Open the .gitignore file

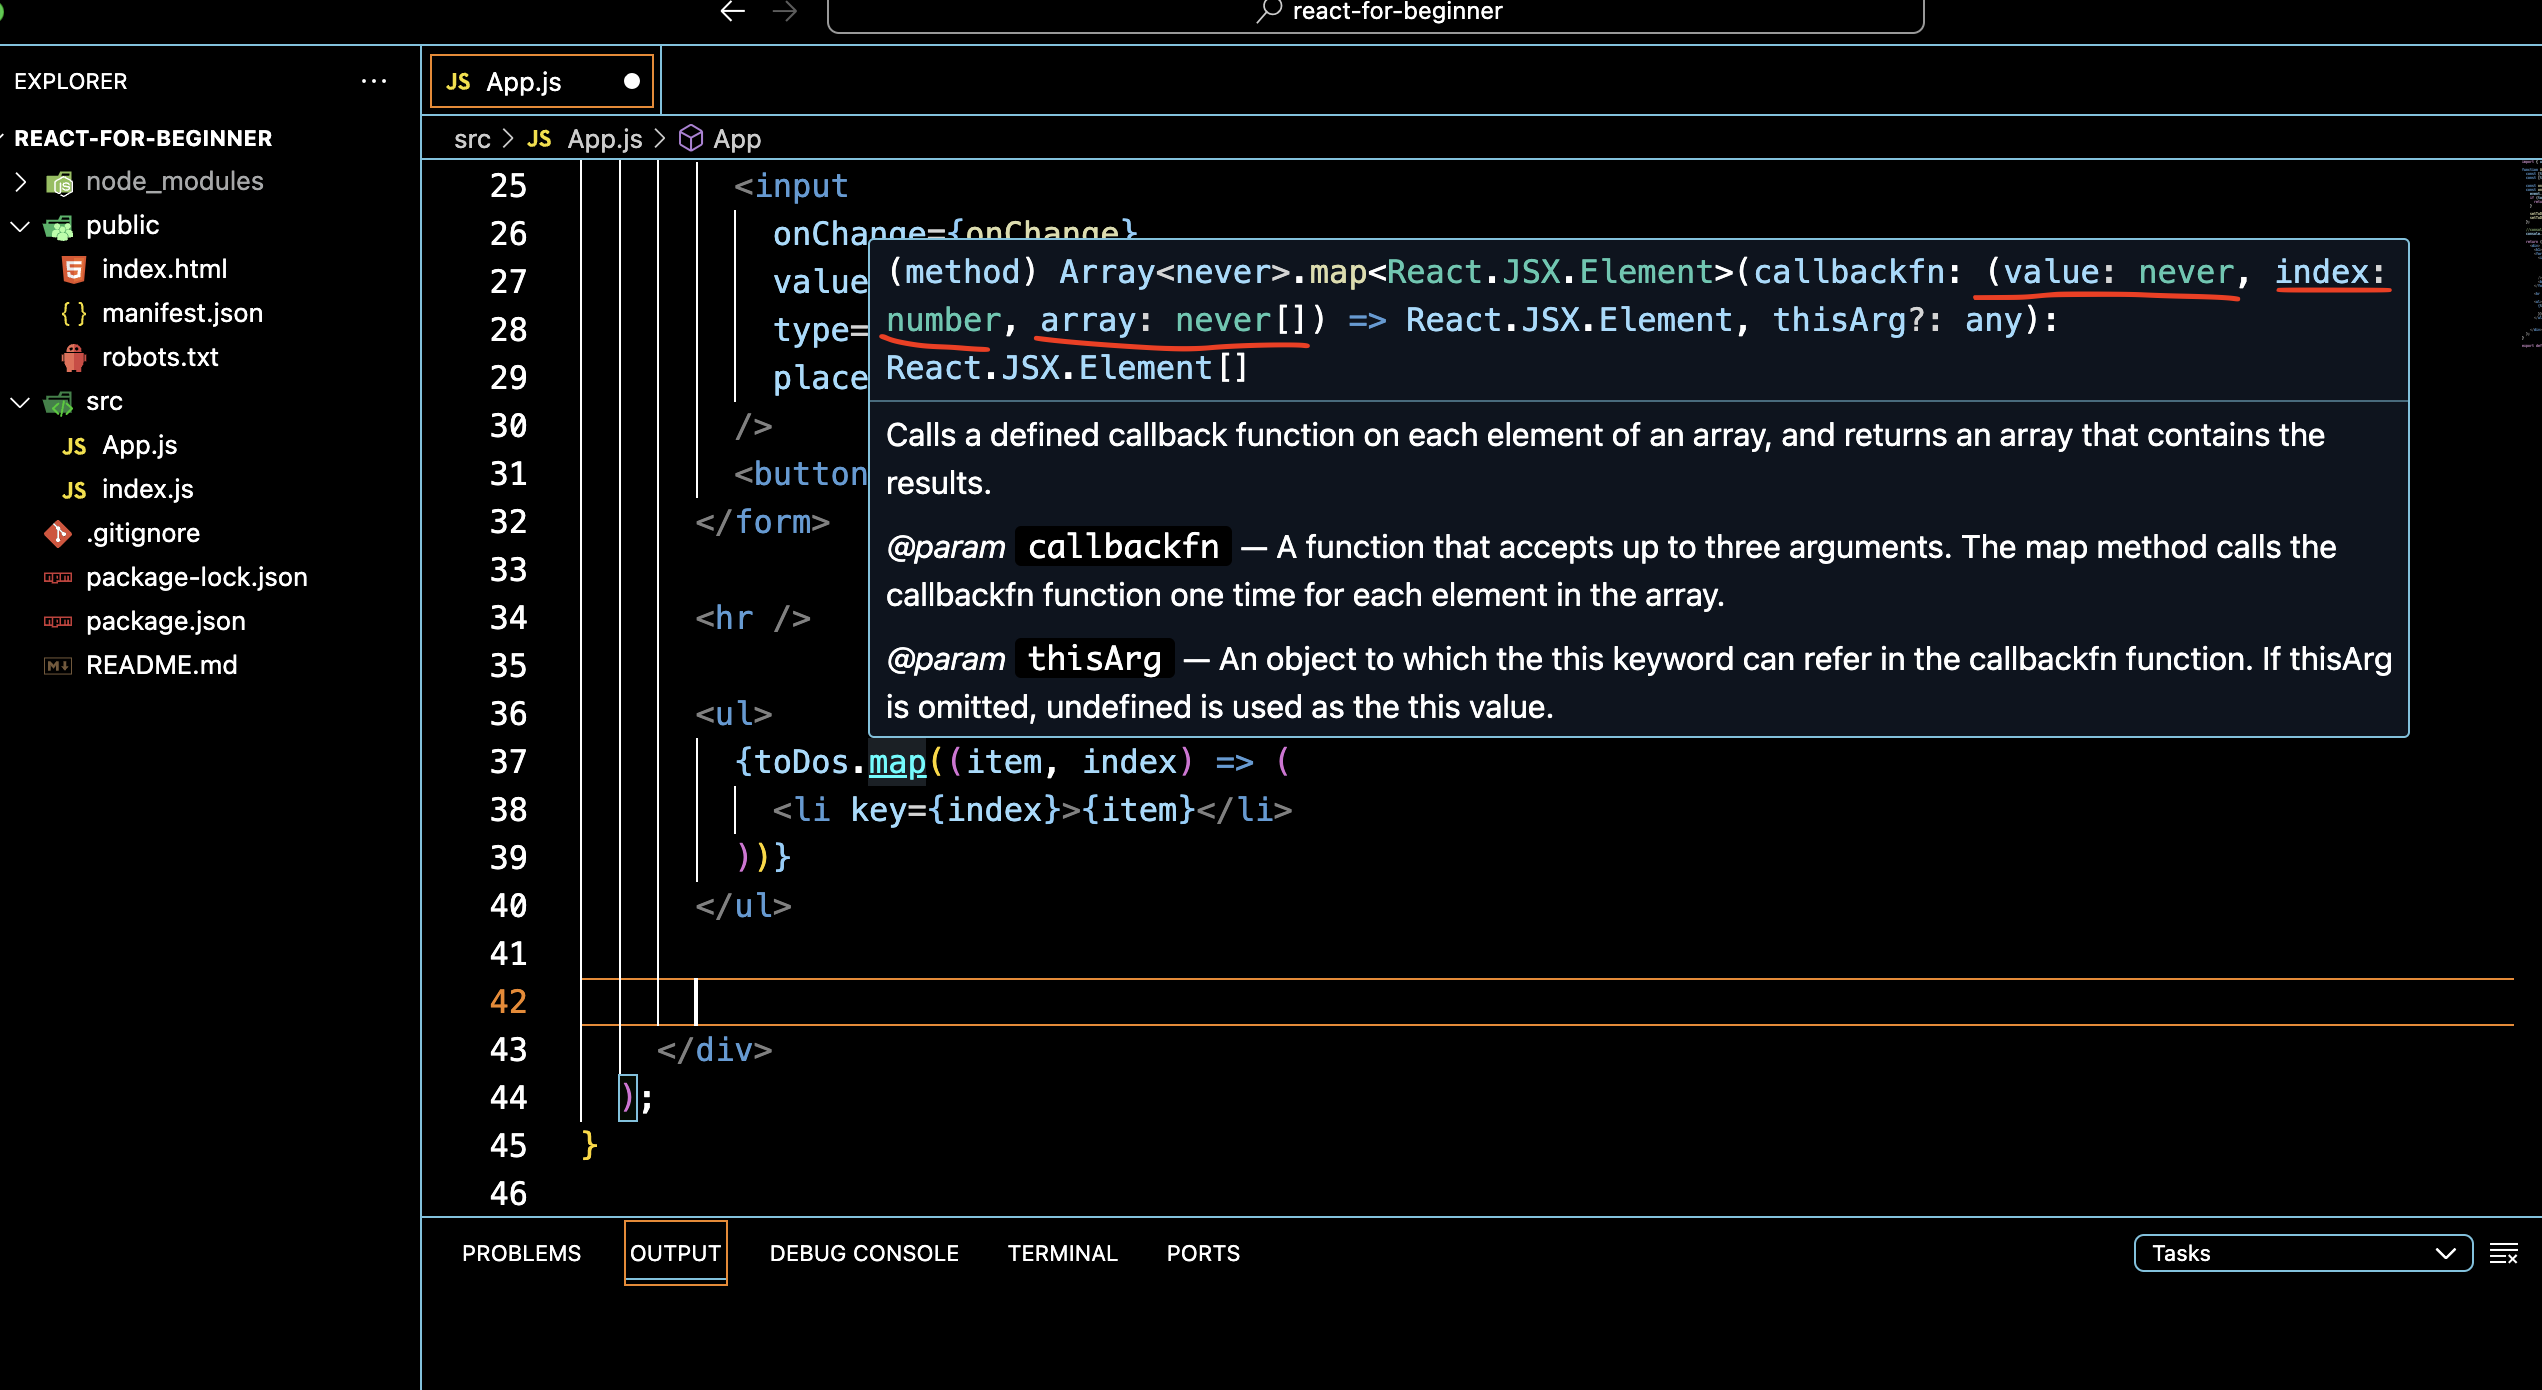click(x=143, y=533)
